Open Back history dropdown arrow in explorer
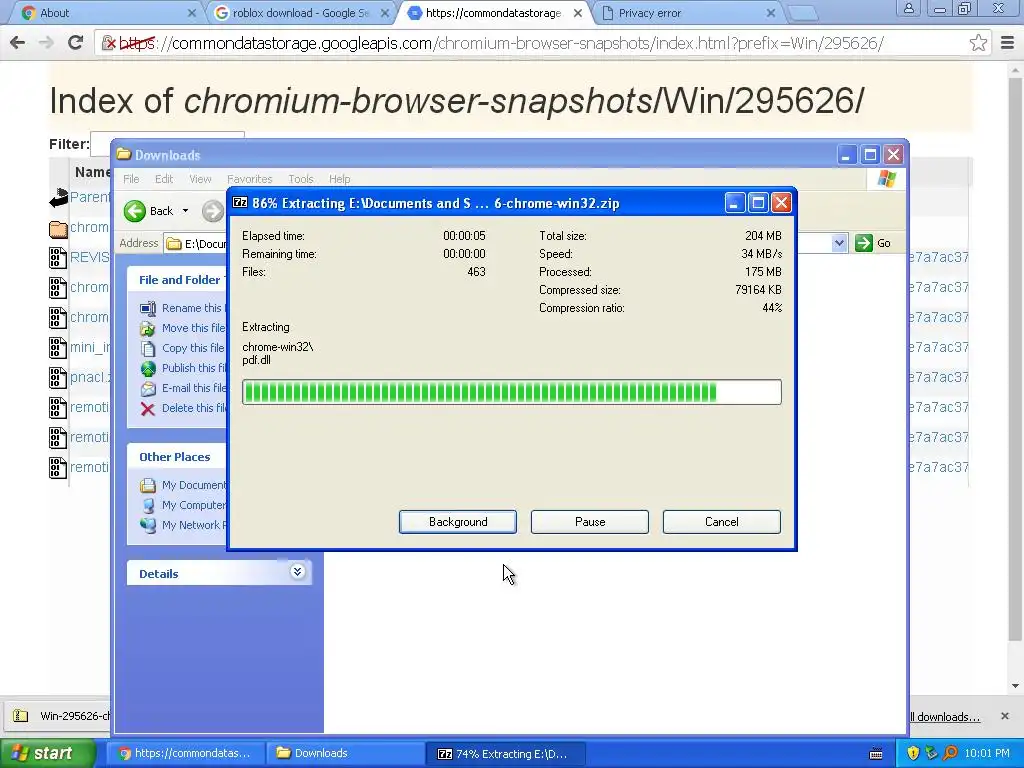 pos(185,211)
